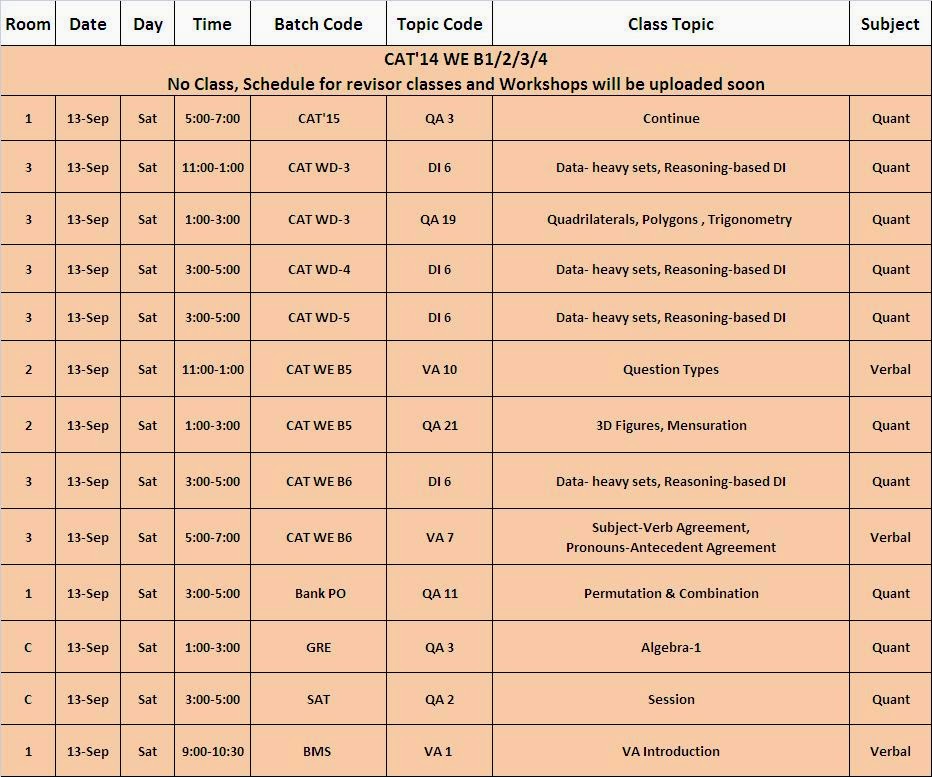
Task: Select the QA 11 topic code cell
Action: tap(439, 593)
